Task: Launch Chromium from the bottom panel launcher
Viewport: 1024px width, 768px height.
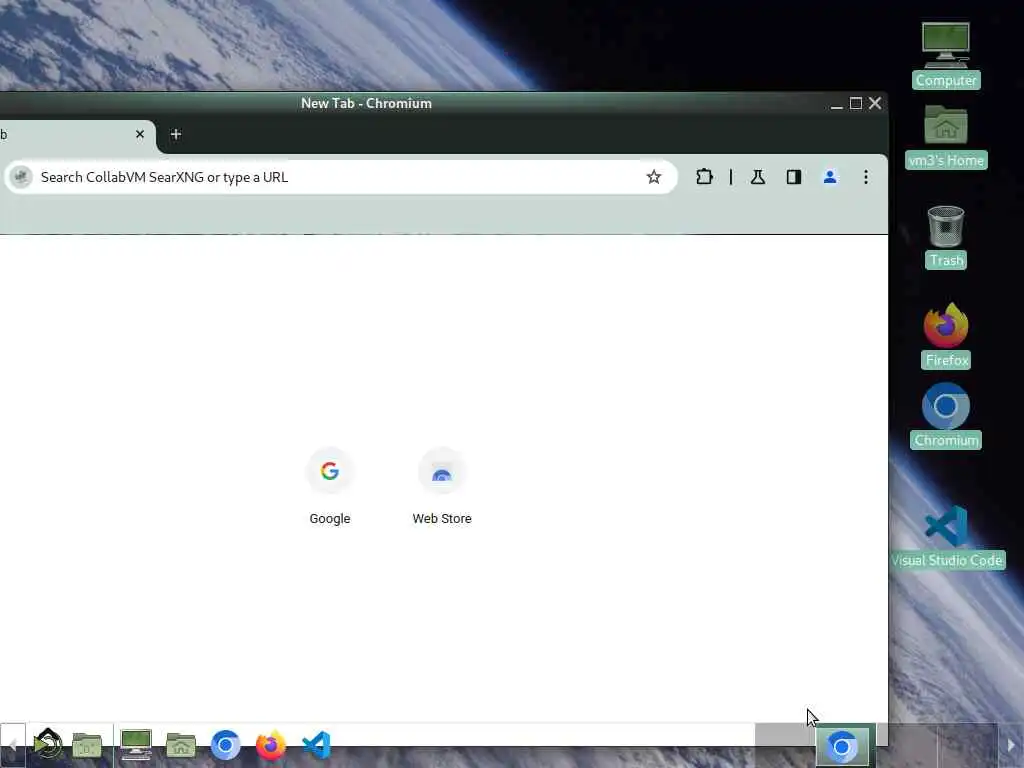Action: point(225,744)
